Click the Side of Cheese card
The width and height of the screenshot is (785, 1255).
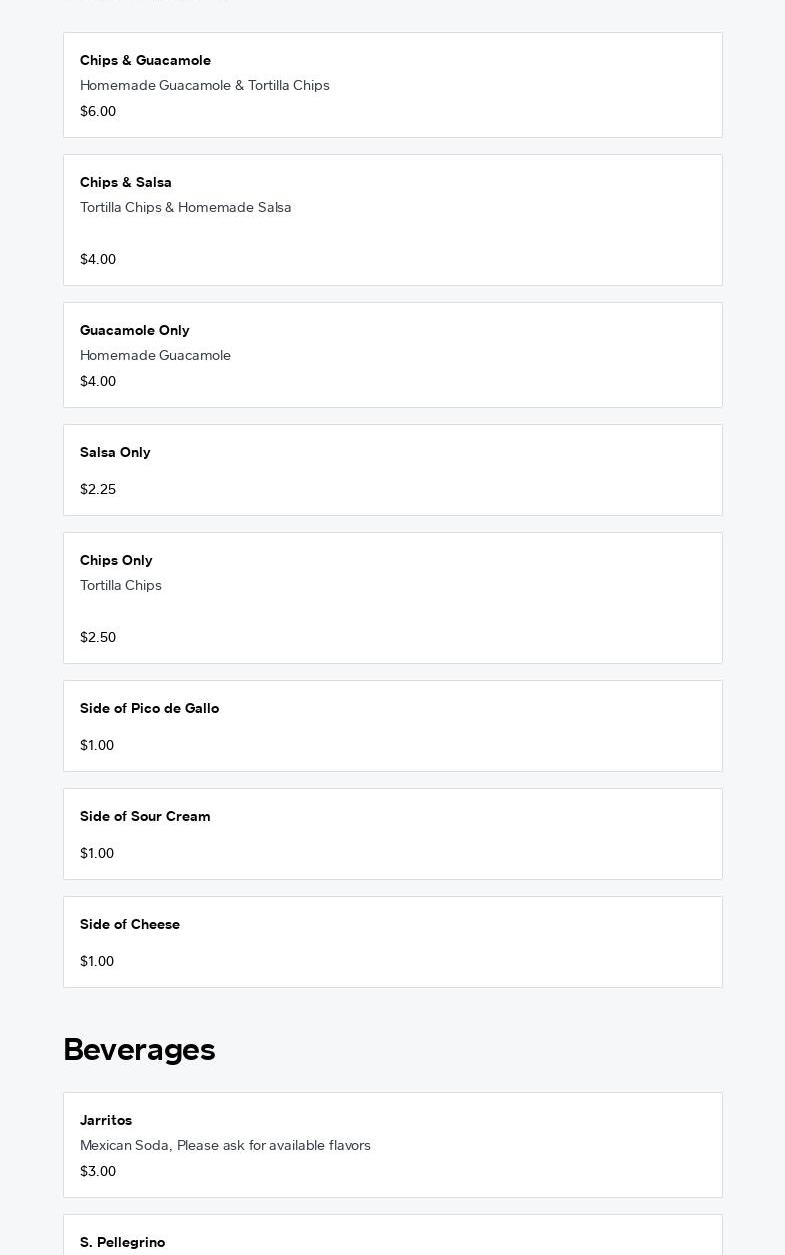point(392,942)
